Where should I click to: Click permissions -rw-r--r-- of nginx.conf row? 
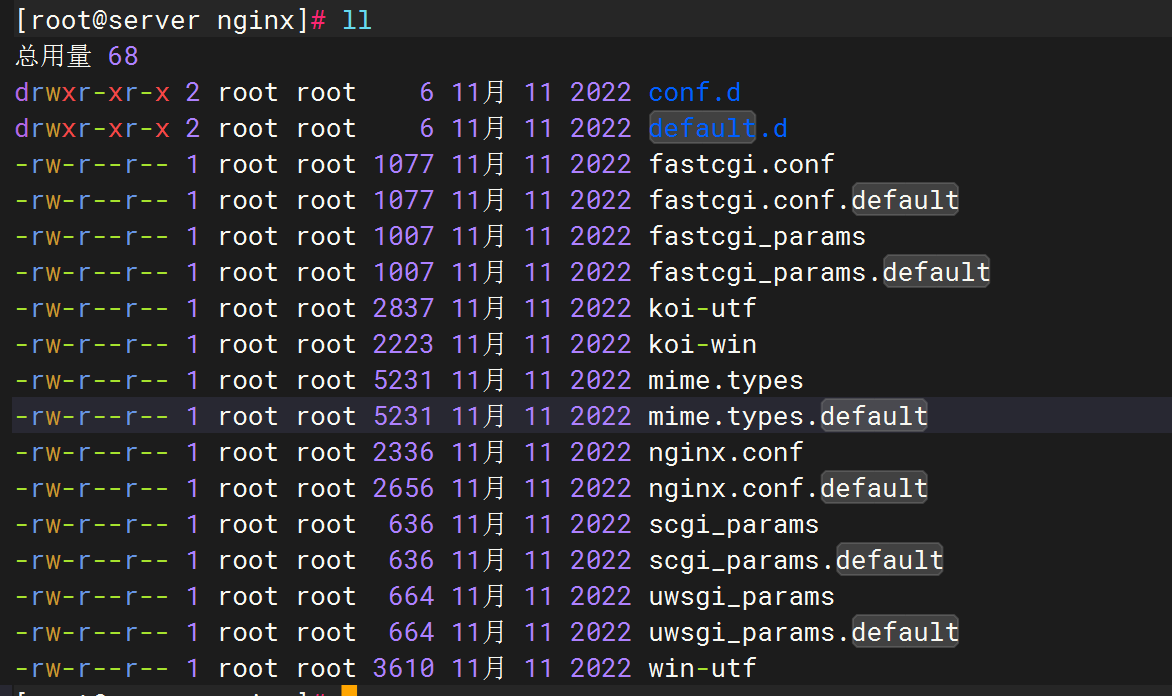tap(92, 452)
